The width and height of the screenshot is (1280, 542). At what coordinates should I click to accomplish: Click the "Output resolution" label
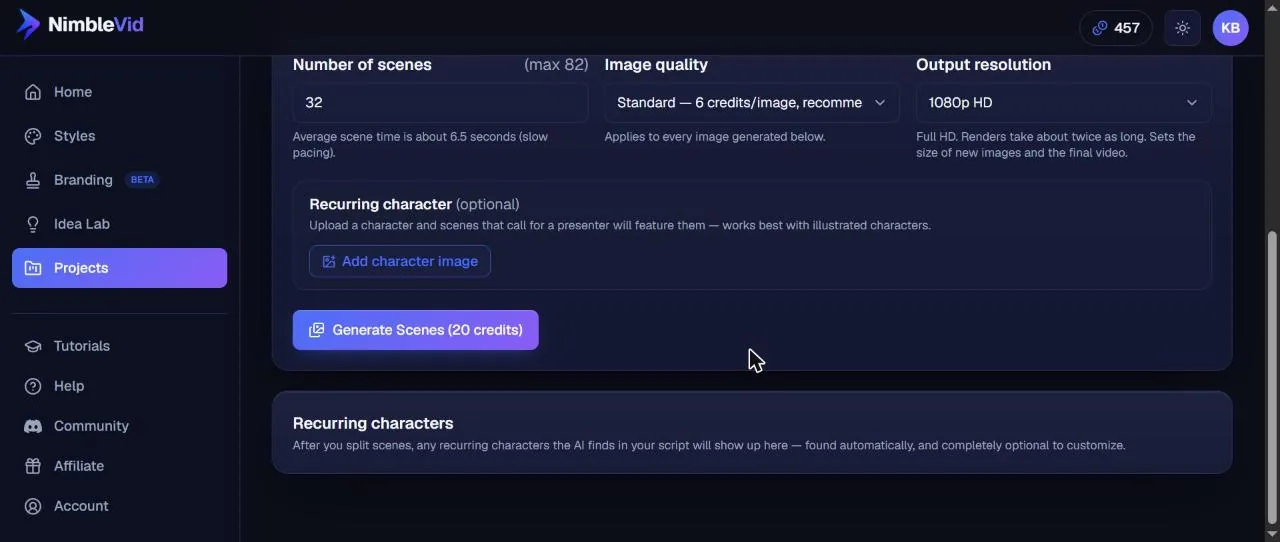pos(983,64)
